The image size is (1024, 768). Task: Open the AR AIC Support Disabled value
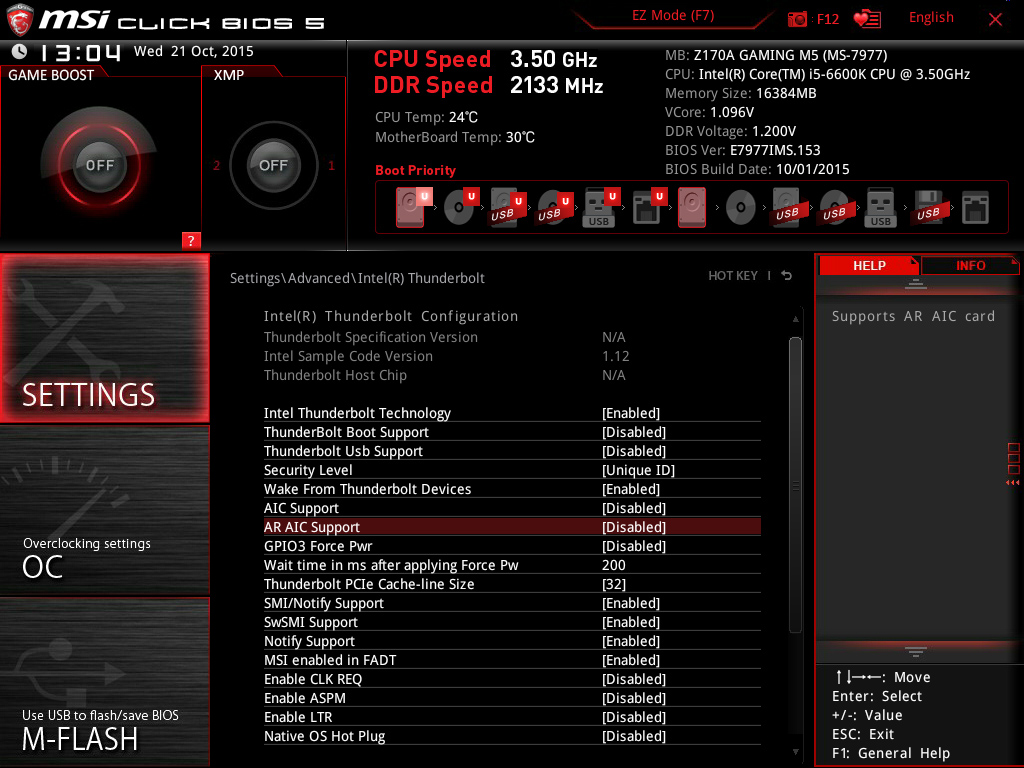click(633, 527)
